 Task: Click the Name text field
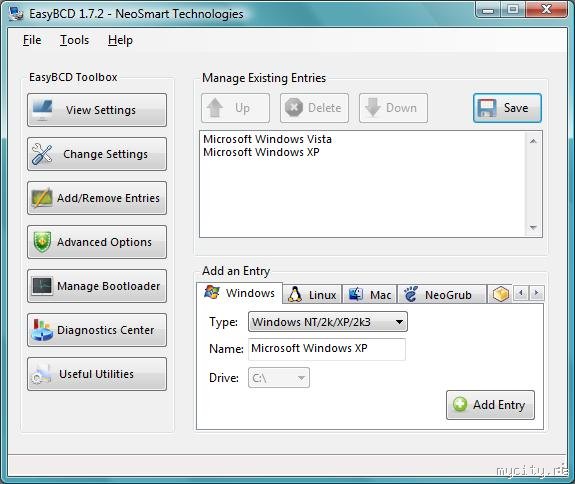tap(327, 349)
